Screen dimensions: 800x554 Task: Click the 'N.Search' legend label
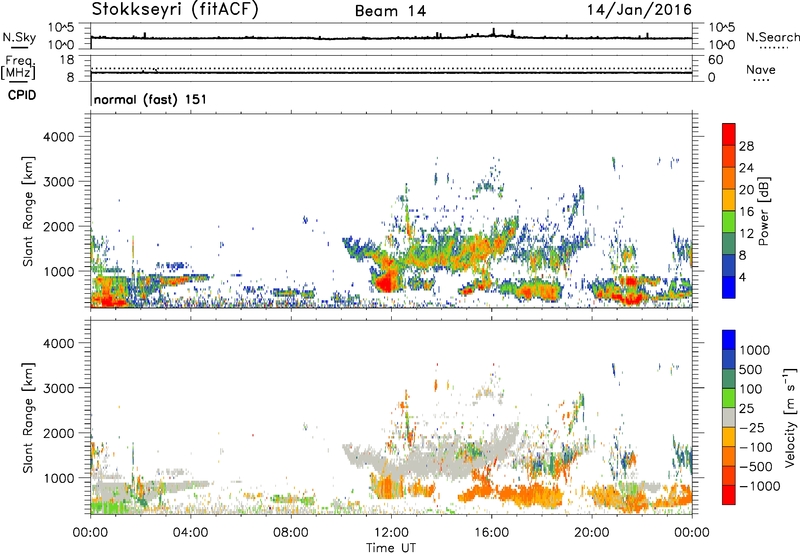click(772, 37)
